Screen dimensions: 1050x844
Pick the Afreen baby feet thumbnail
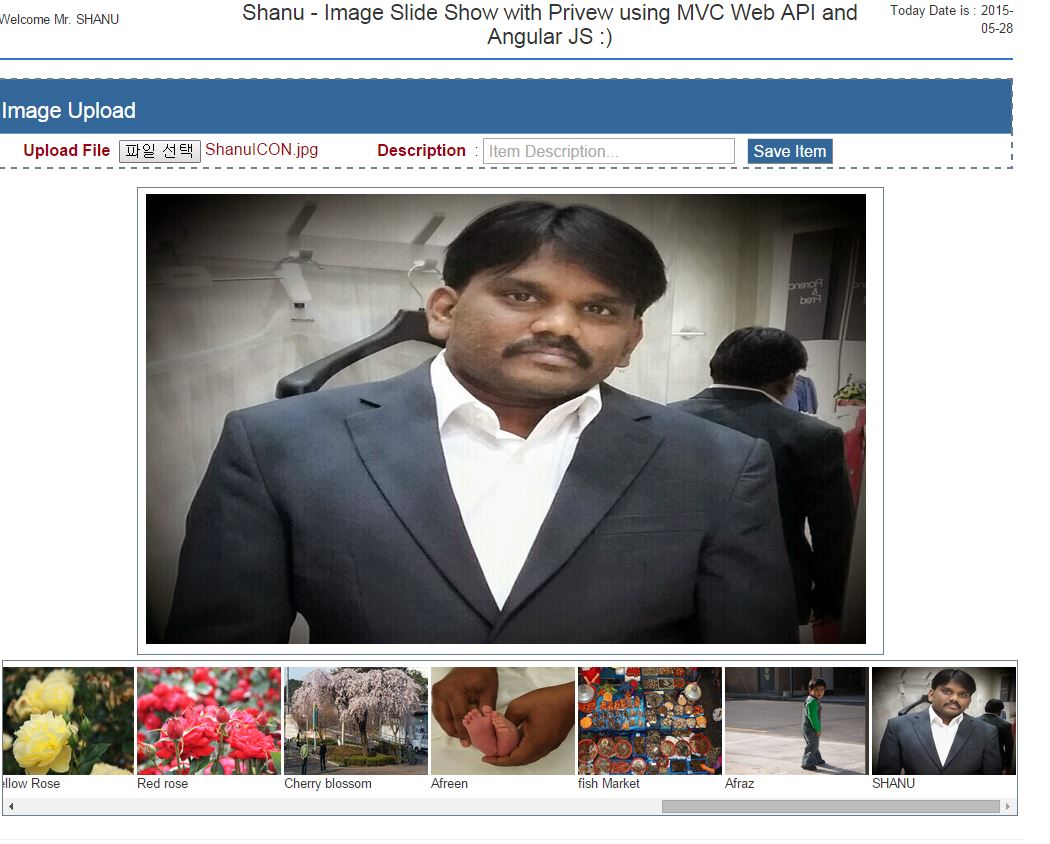click(x=503, y=721)
